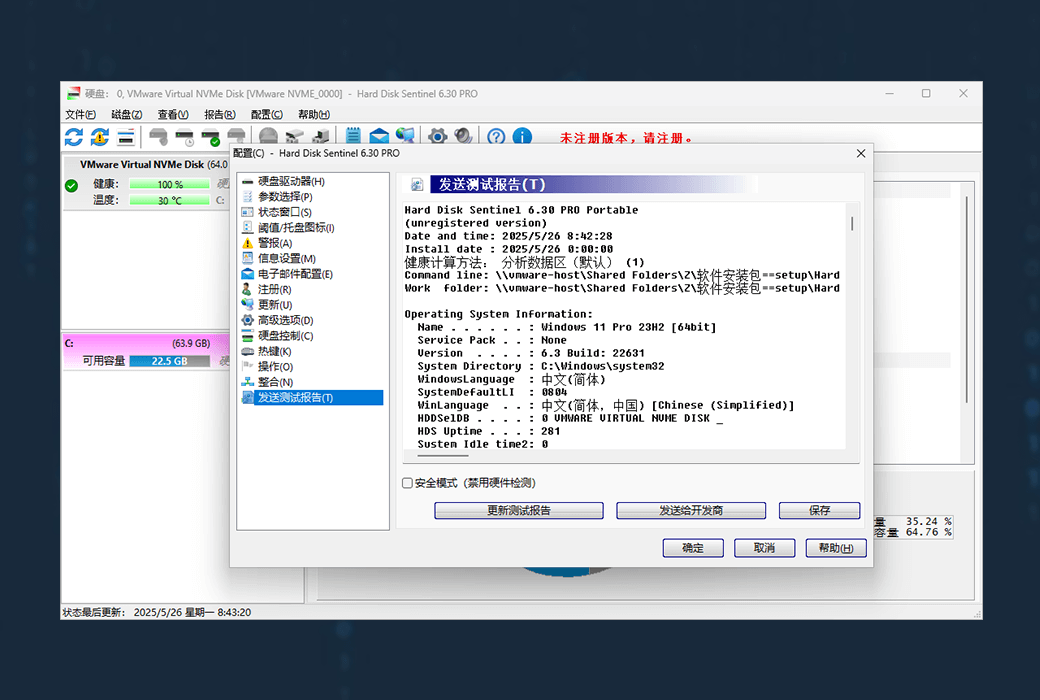Click the report page icon beside 发送测试报告 header
Screen dimensions: 1040x700
click(x=417, y=184)
